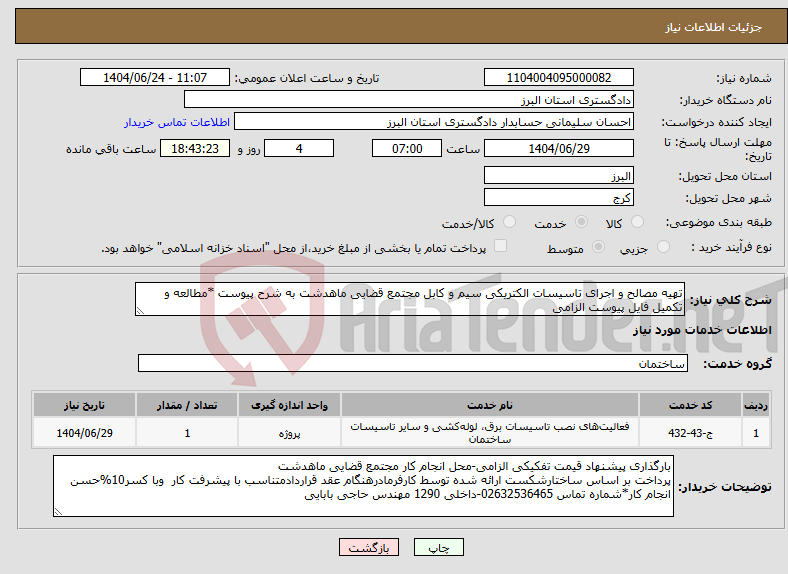
Task: Open the اطلاعات تماس خریدار link
Action: [177, 122]
